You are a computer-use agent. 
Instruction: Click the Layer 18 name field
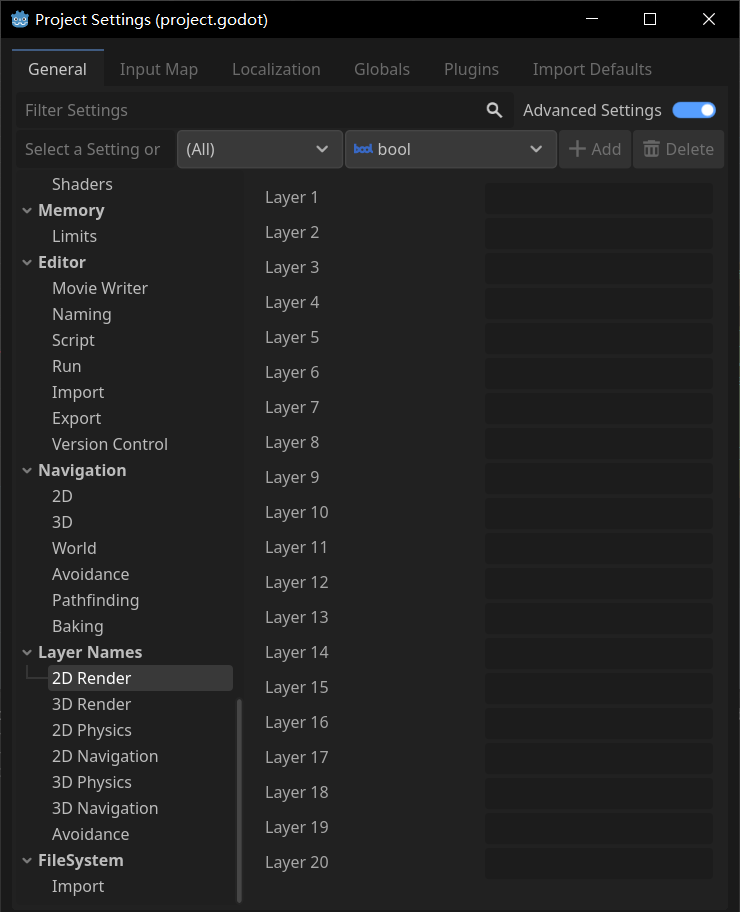[x=599, y=793]
